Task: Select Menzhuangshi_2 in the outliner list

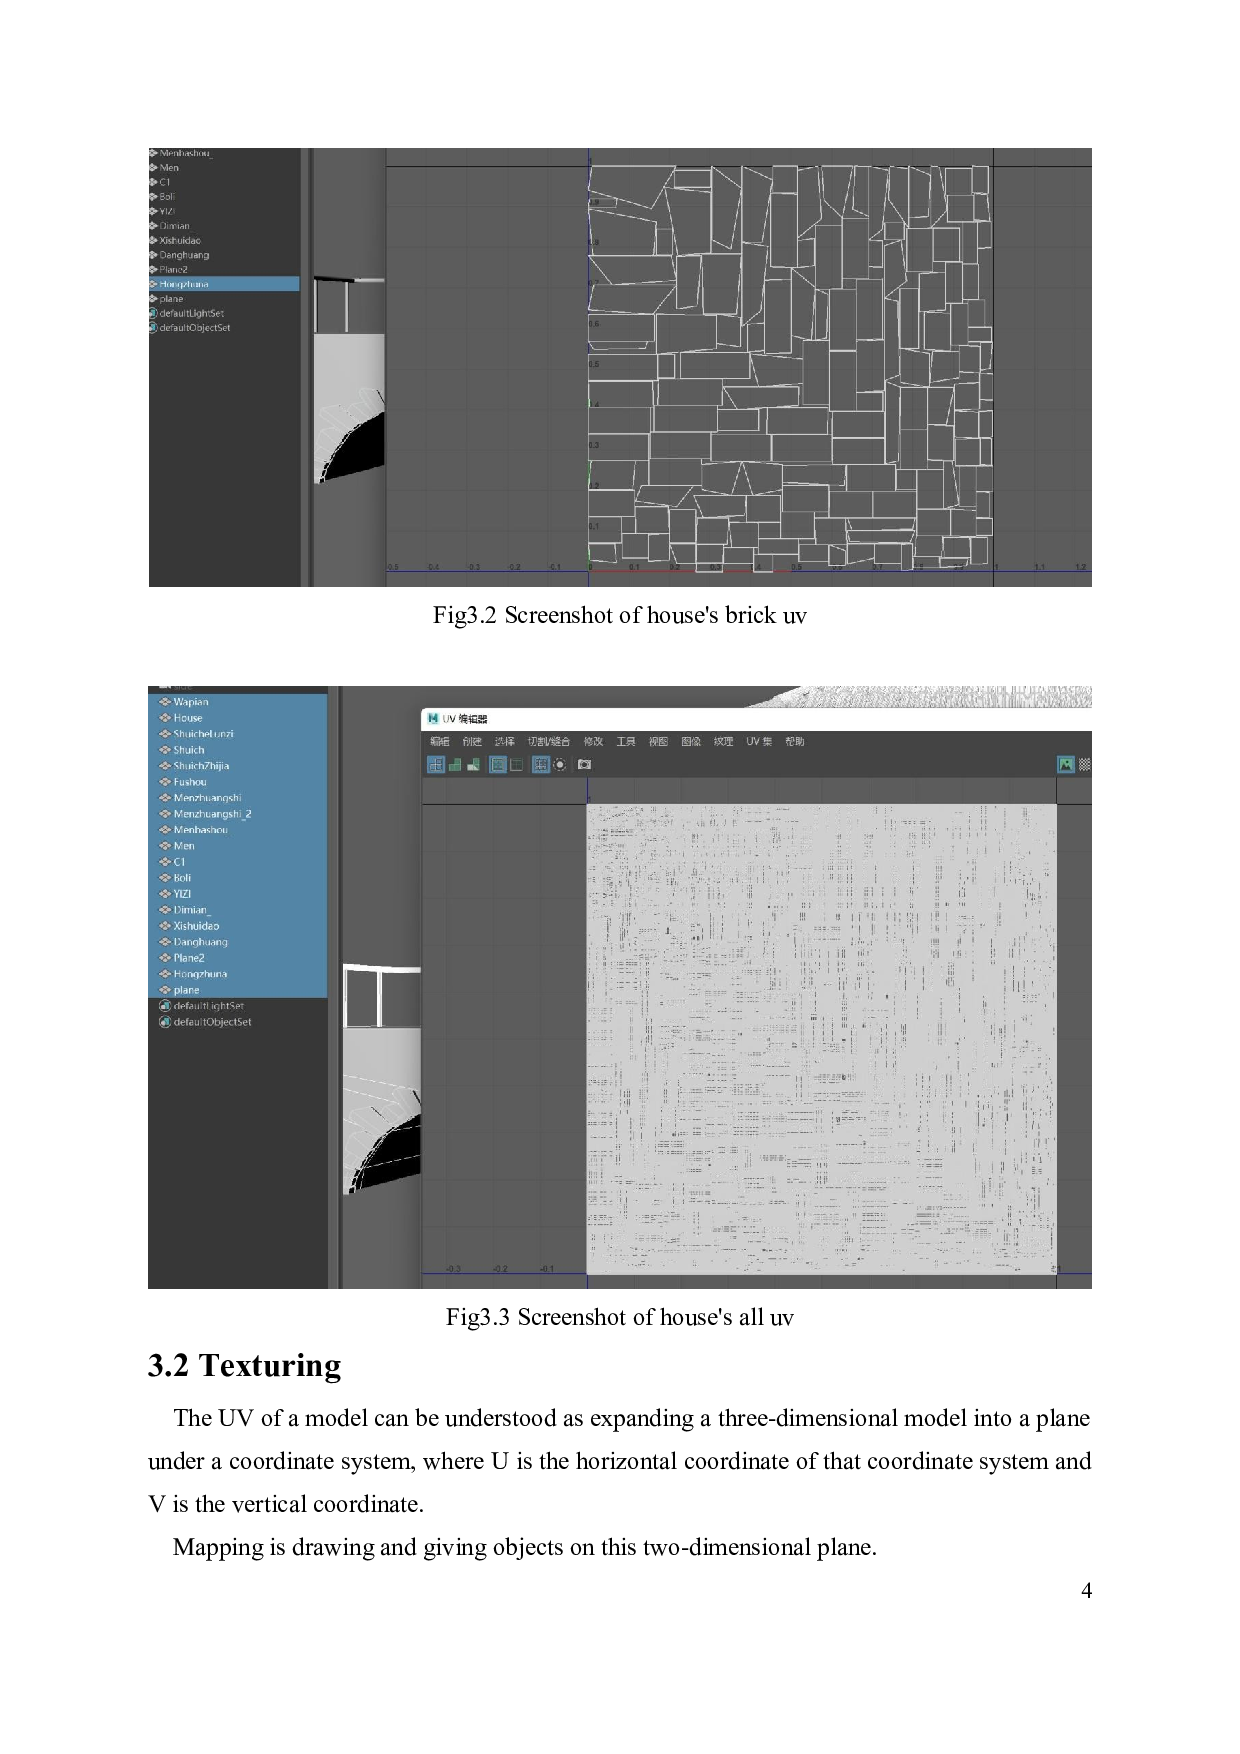Action: click(212, 814)
